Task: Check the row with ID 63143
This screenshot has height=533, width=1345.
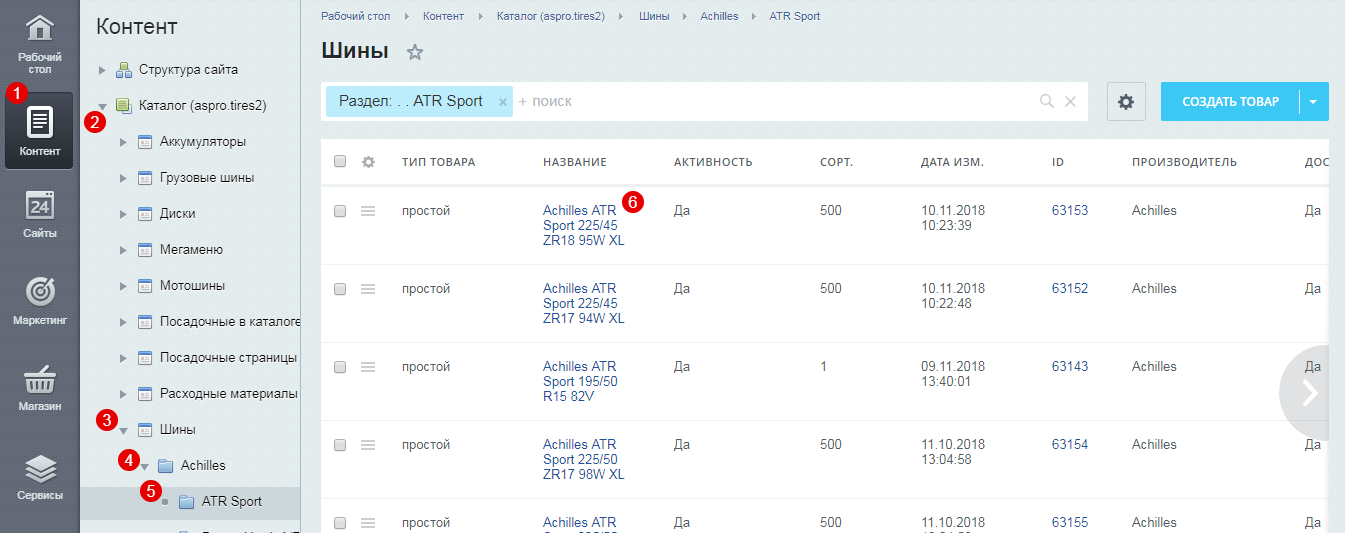Action: tap(340, 367)
